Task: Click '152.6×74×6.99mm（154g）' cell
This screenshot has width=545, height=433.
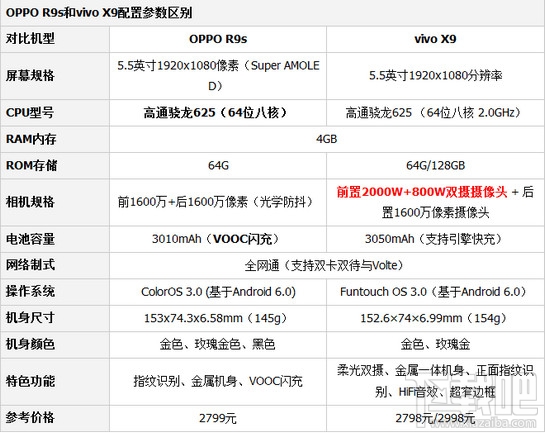Action: coord(434,318)
